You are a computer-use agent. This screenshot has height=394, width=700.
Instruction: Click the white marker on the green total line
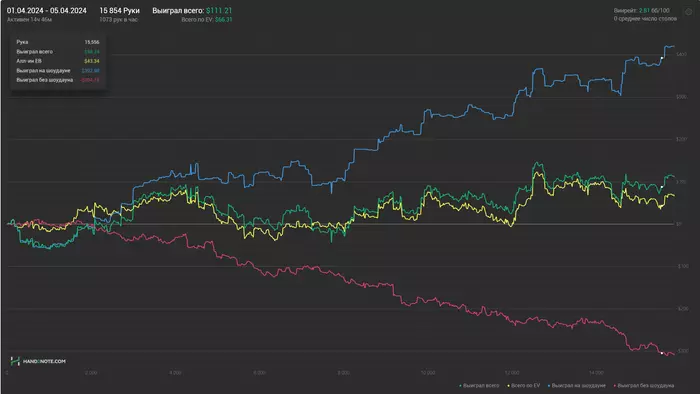coord(662,187)
